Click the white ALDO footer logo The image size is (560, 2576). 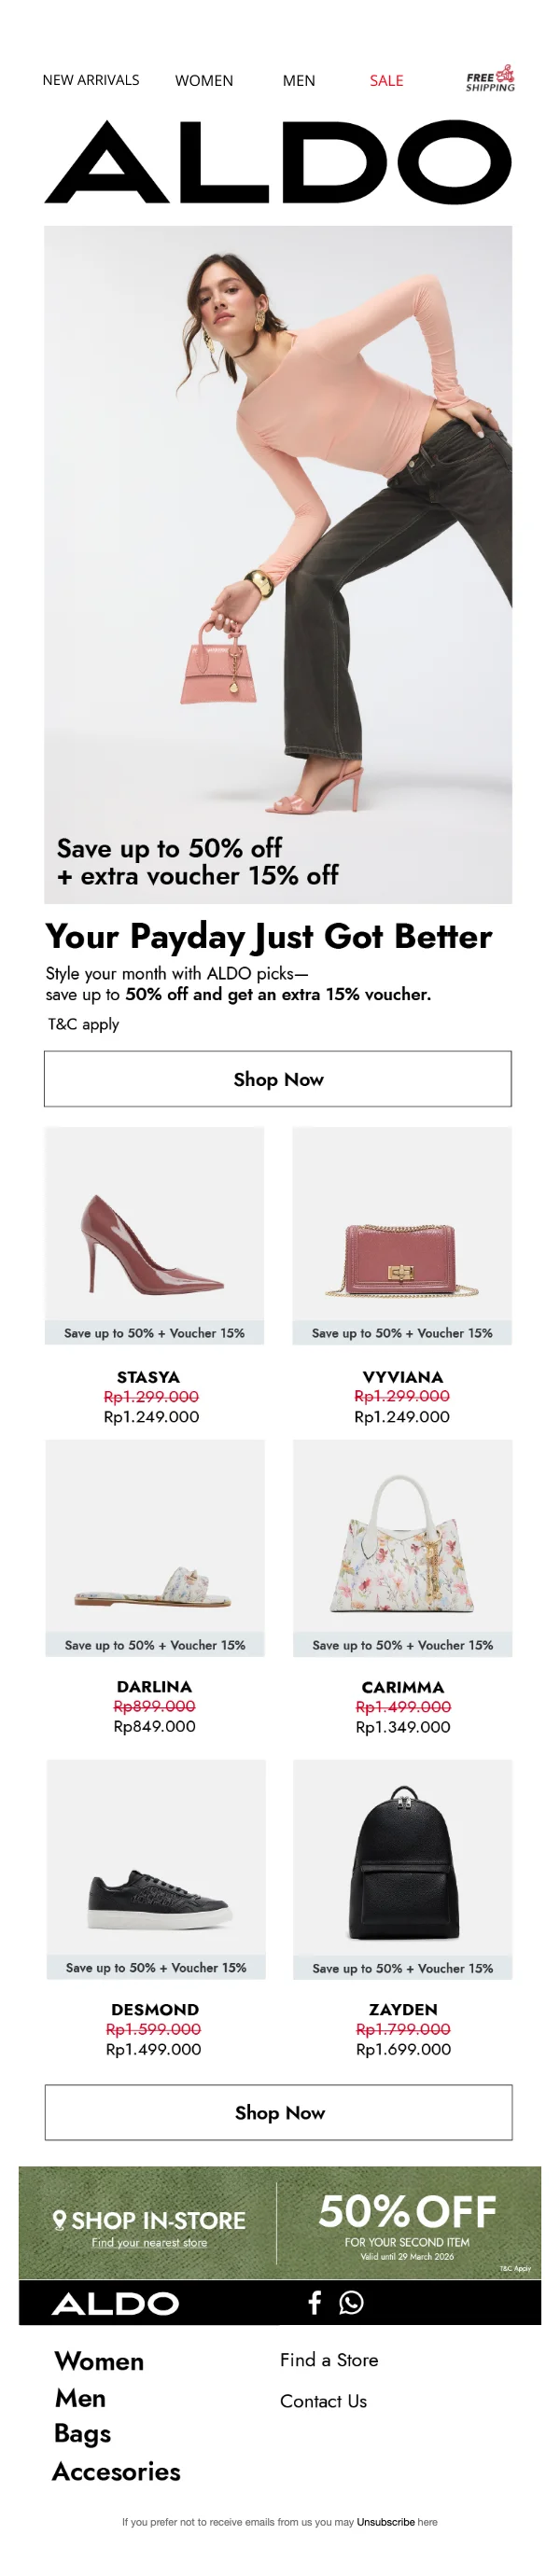coord(116,2304)
